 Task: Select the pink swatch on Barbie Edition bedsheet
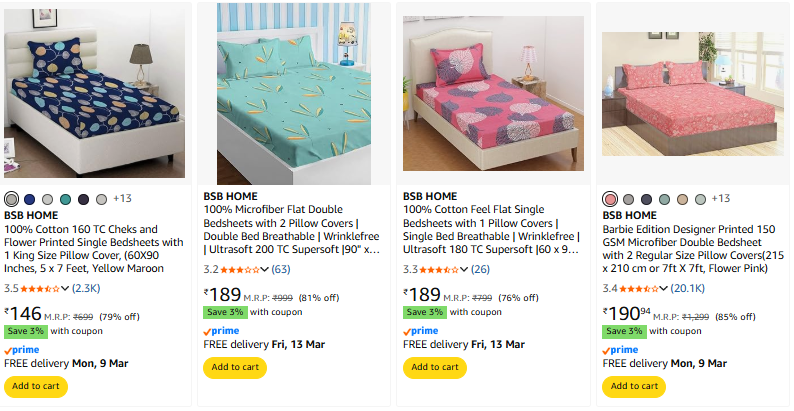pyautogui.click(x=610, y=199)
